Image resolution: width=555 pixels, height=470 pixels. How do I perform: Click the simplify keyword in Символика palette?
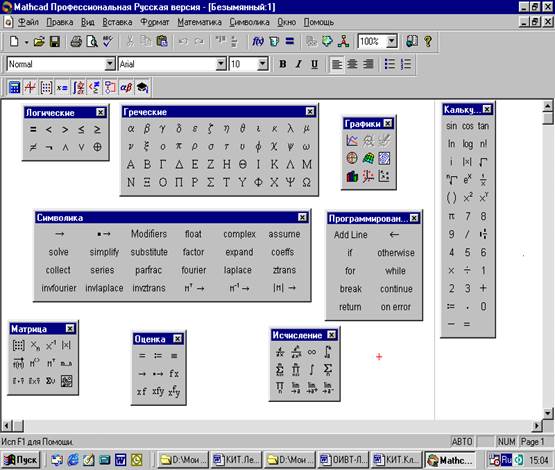click(104, 252)
